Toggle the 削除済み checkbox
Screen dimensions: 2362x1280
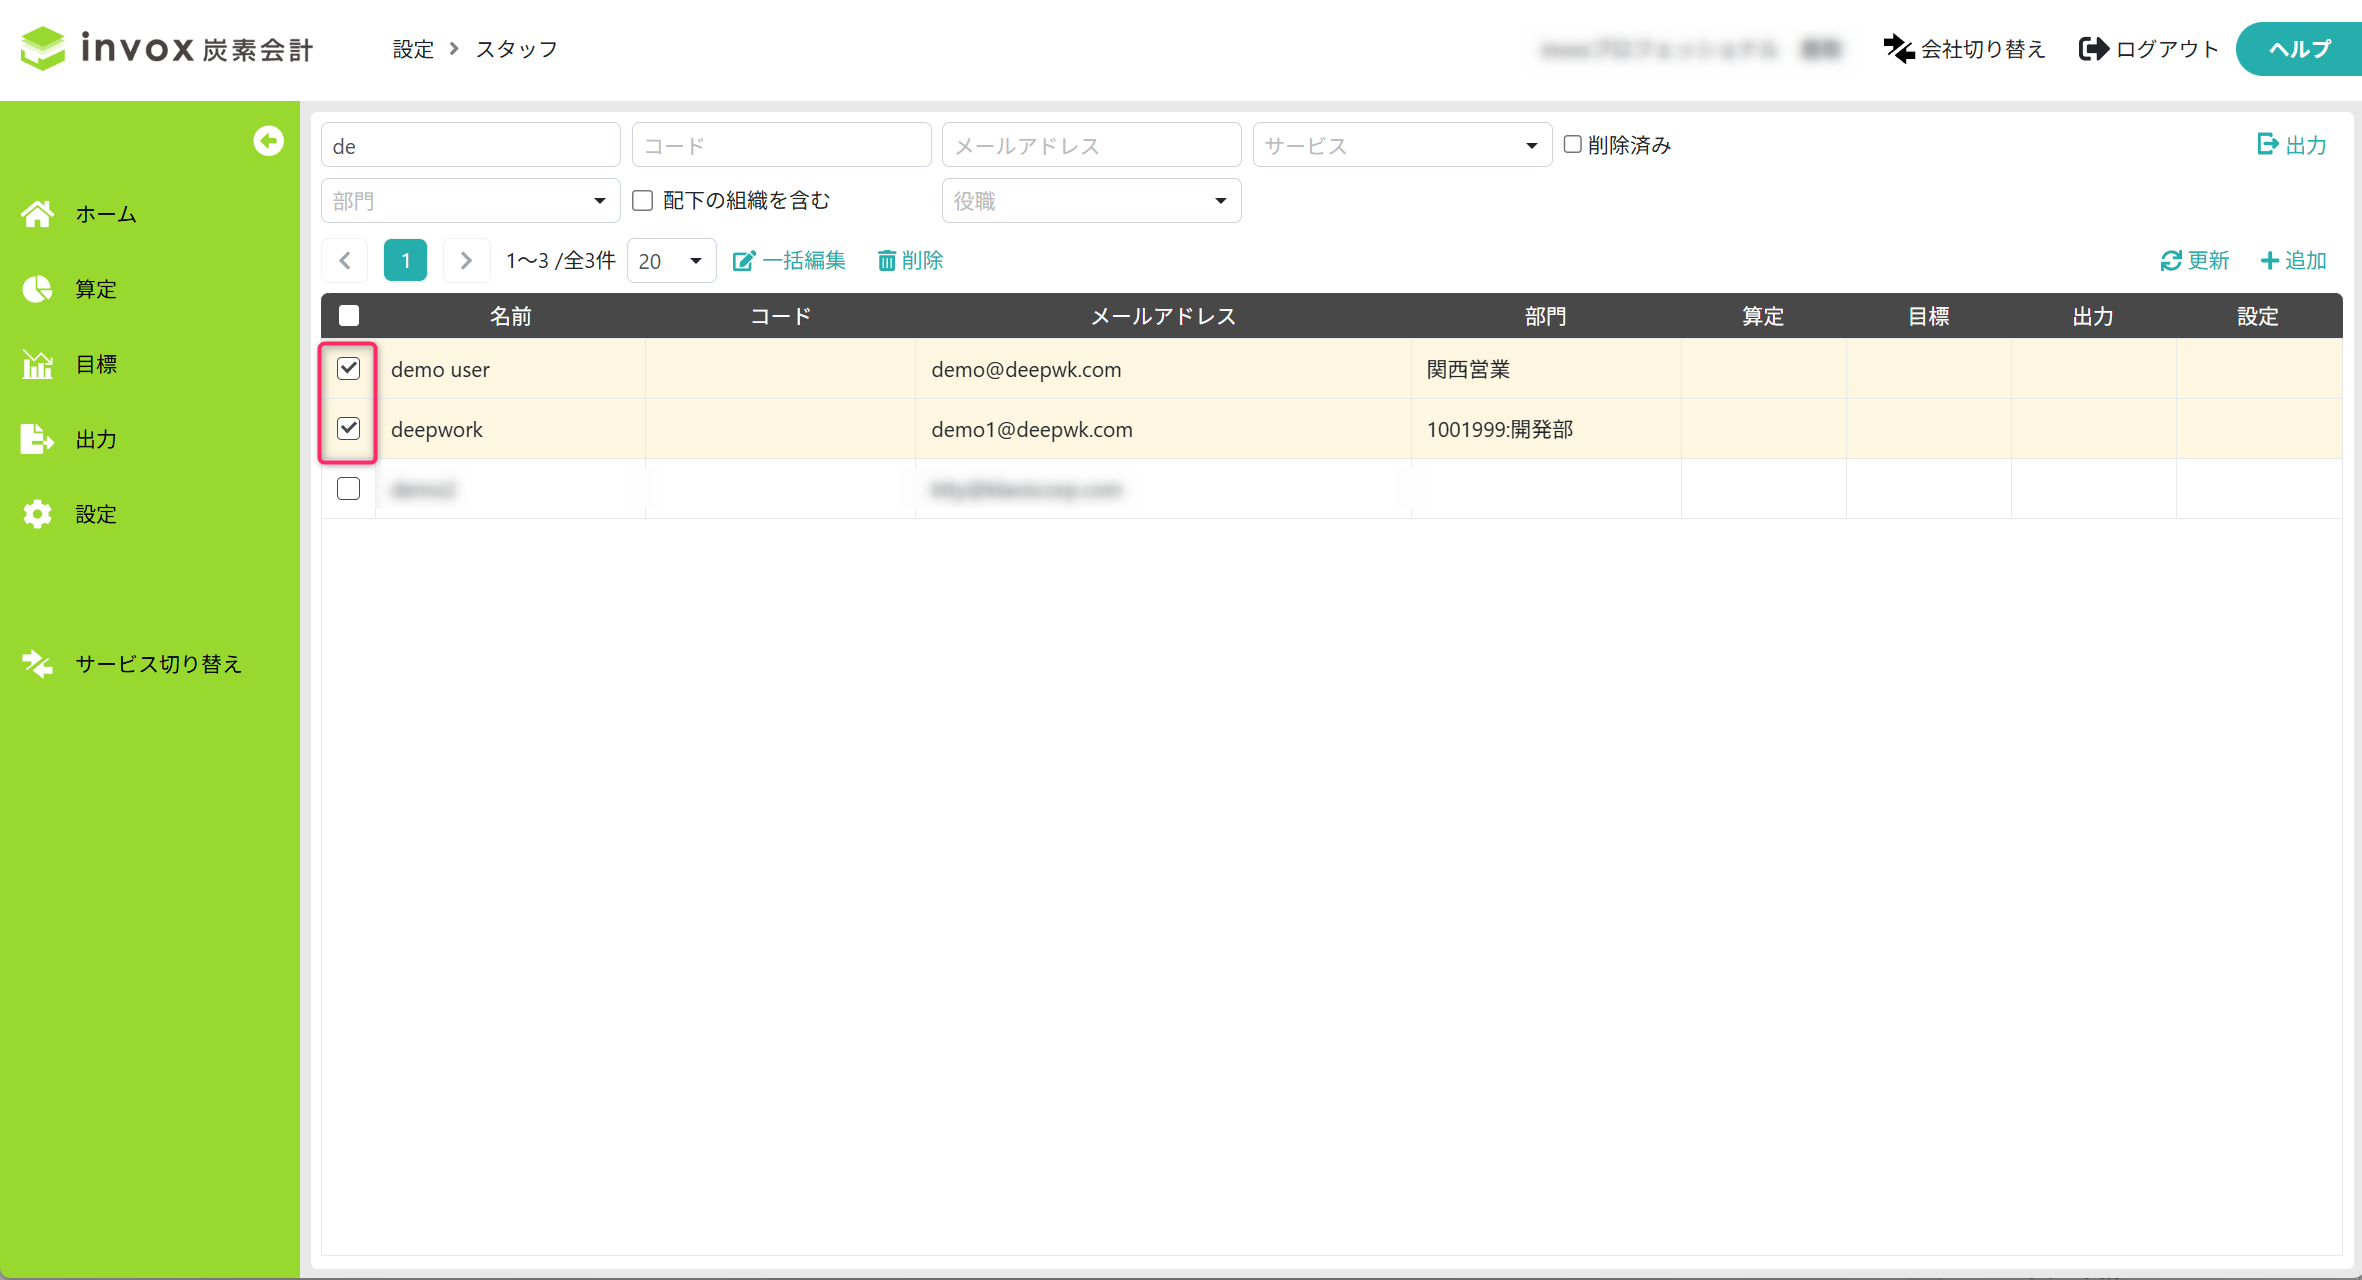(x=1572, y=145)
